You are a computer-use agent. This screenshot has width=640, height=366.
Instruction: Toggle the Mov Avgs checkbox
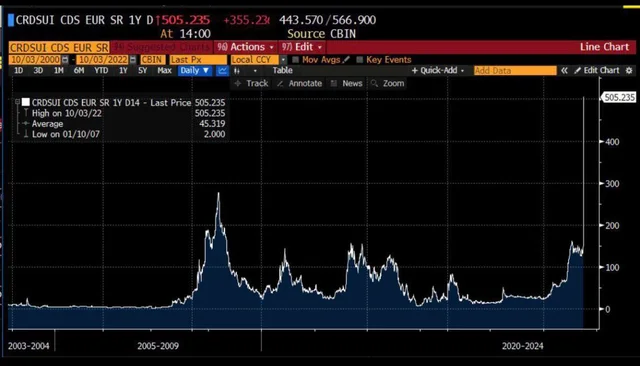pyautogui.click(x=296, y=60)
